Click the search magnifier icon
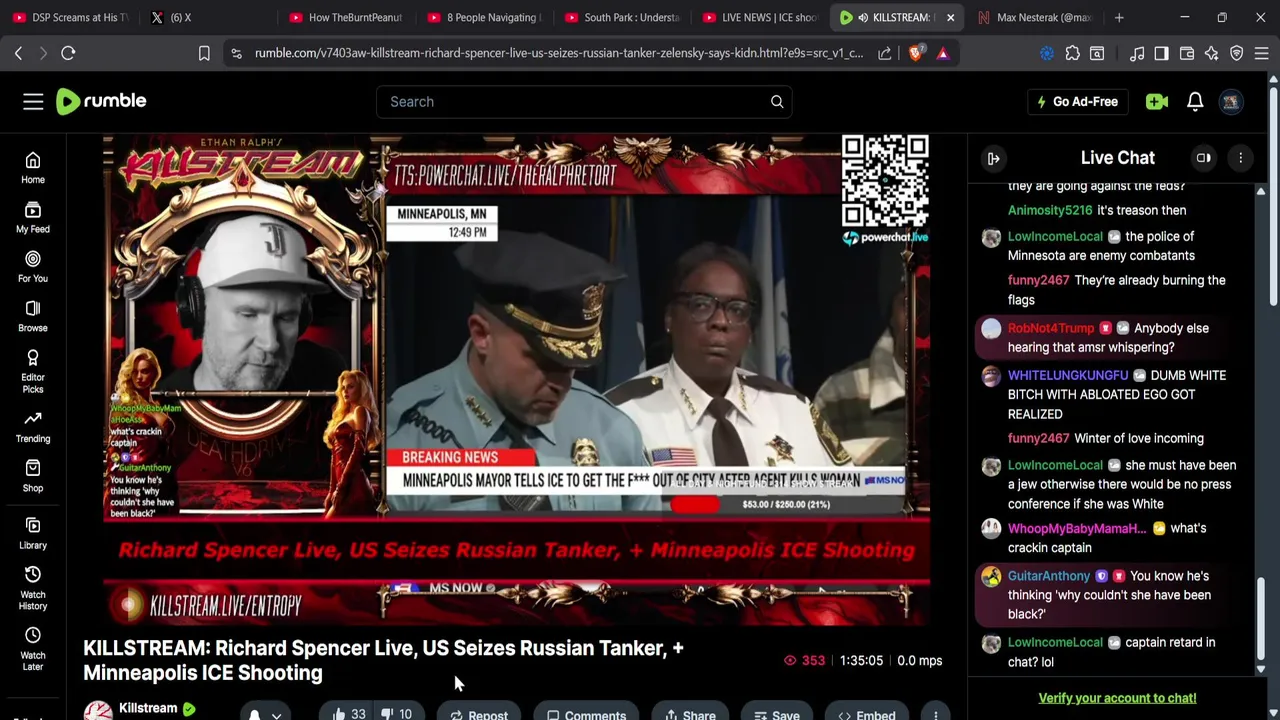 coord(777,101)
